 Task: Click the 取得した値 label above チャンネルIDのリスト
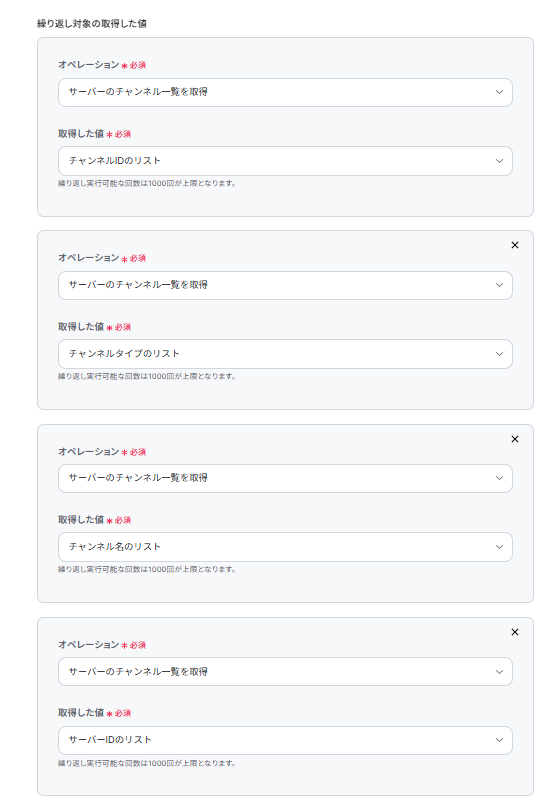(81, 133)
